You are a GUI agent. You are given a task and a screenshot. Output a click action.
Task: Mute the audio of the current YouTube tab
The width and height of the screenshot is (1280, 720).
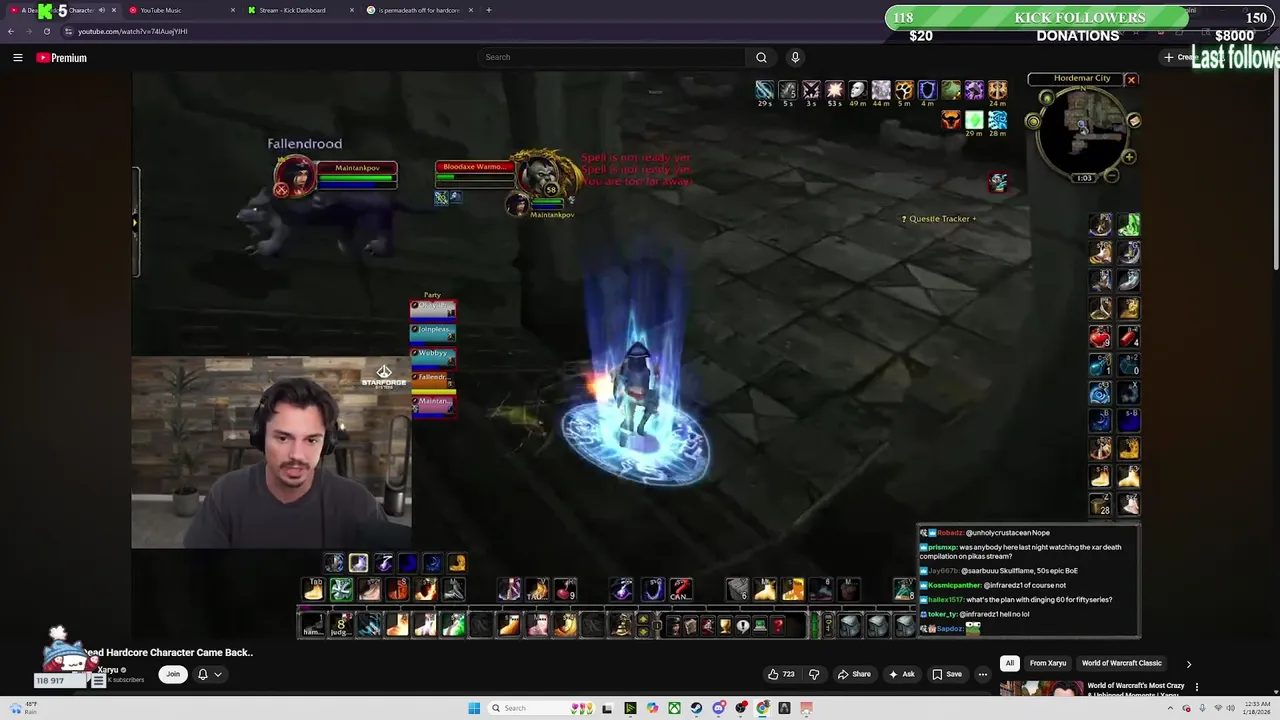click(x=101, y=10)
